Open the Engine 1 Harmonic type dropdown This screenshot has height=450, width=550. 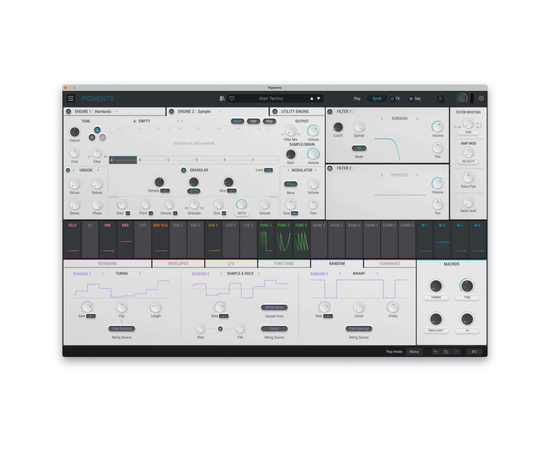click(x=96, y=112)
